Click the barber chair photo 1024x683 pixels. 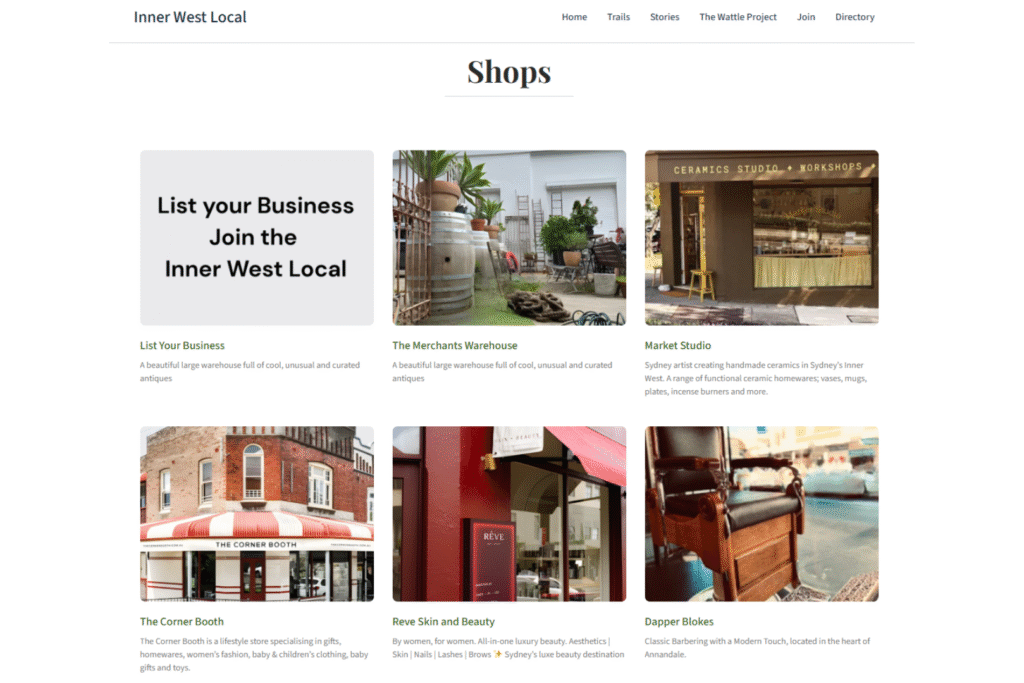pyautogui.click(x=761, y=514)
